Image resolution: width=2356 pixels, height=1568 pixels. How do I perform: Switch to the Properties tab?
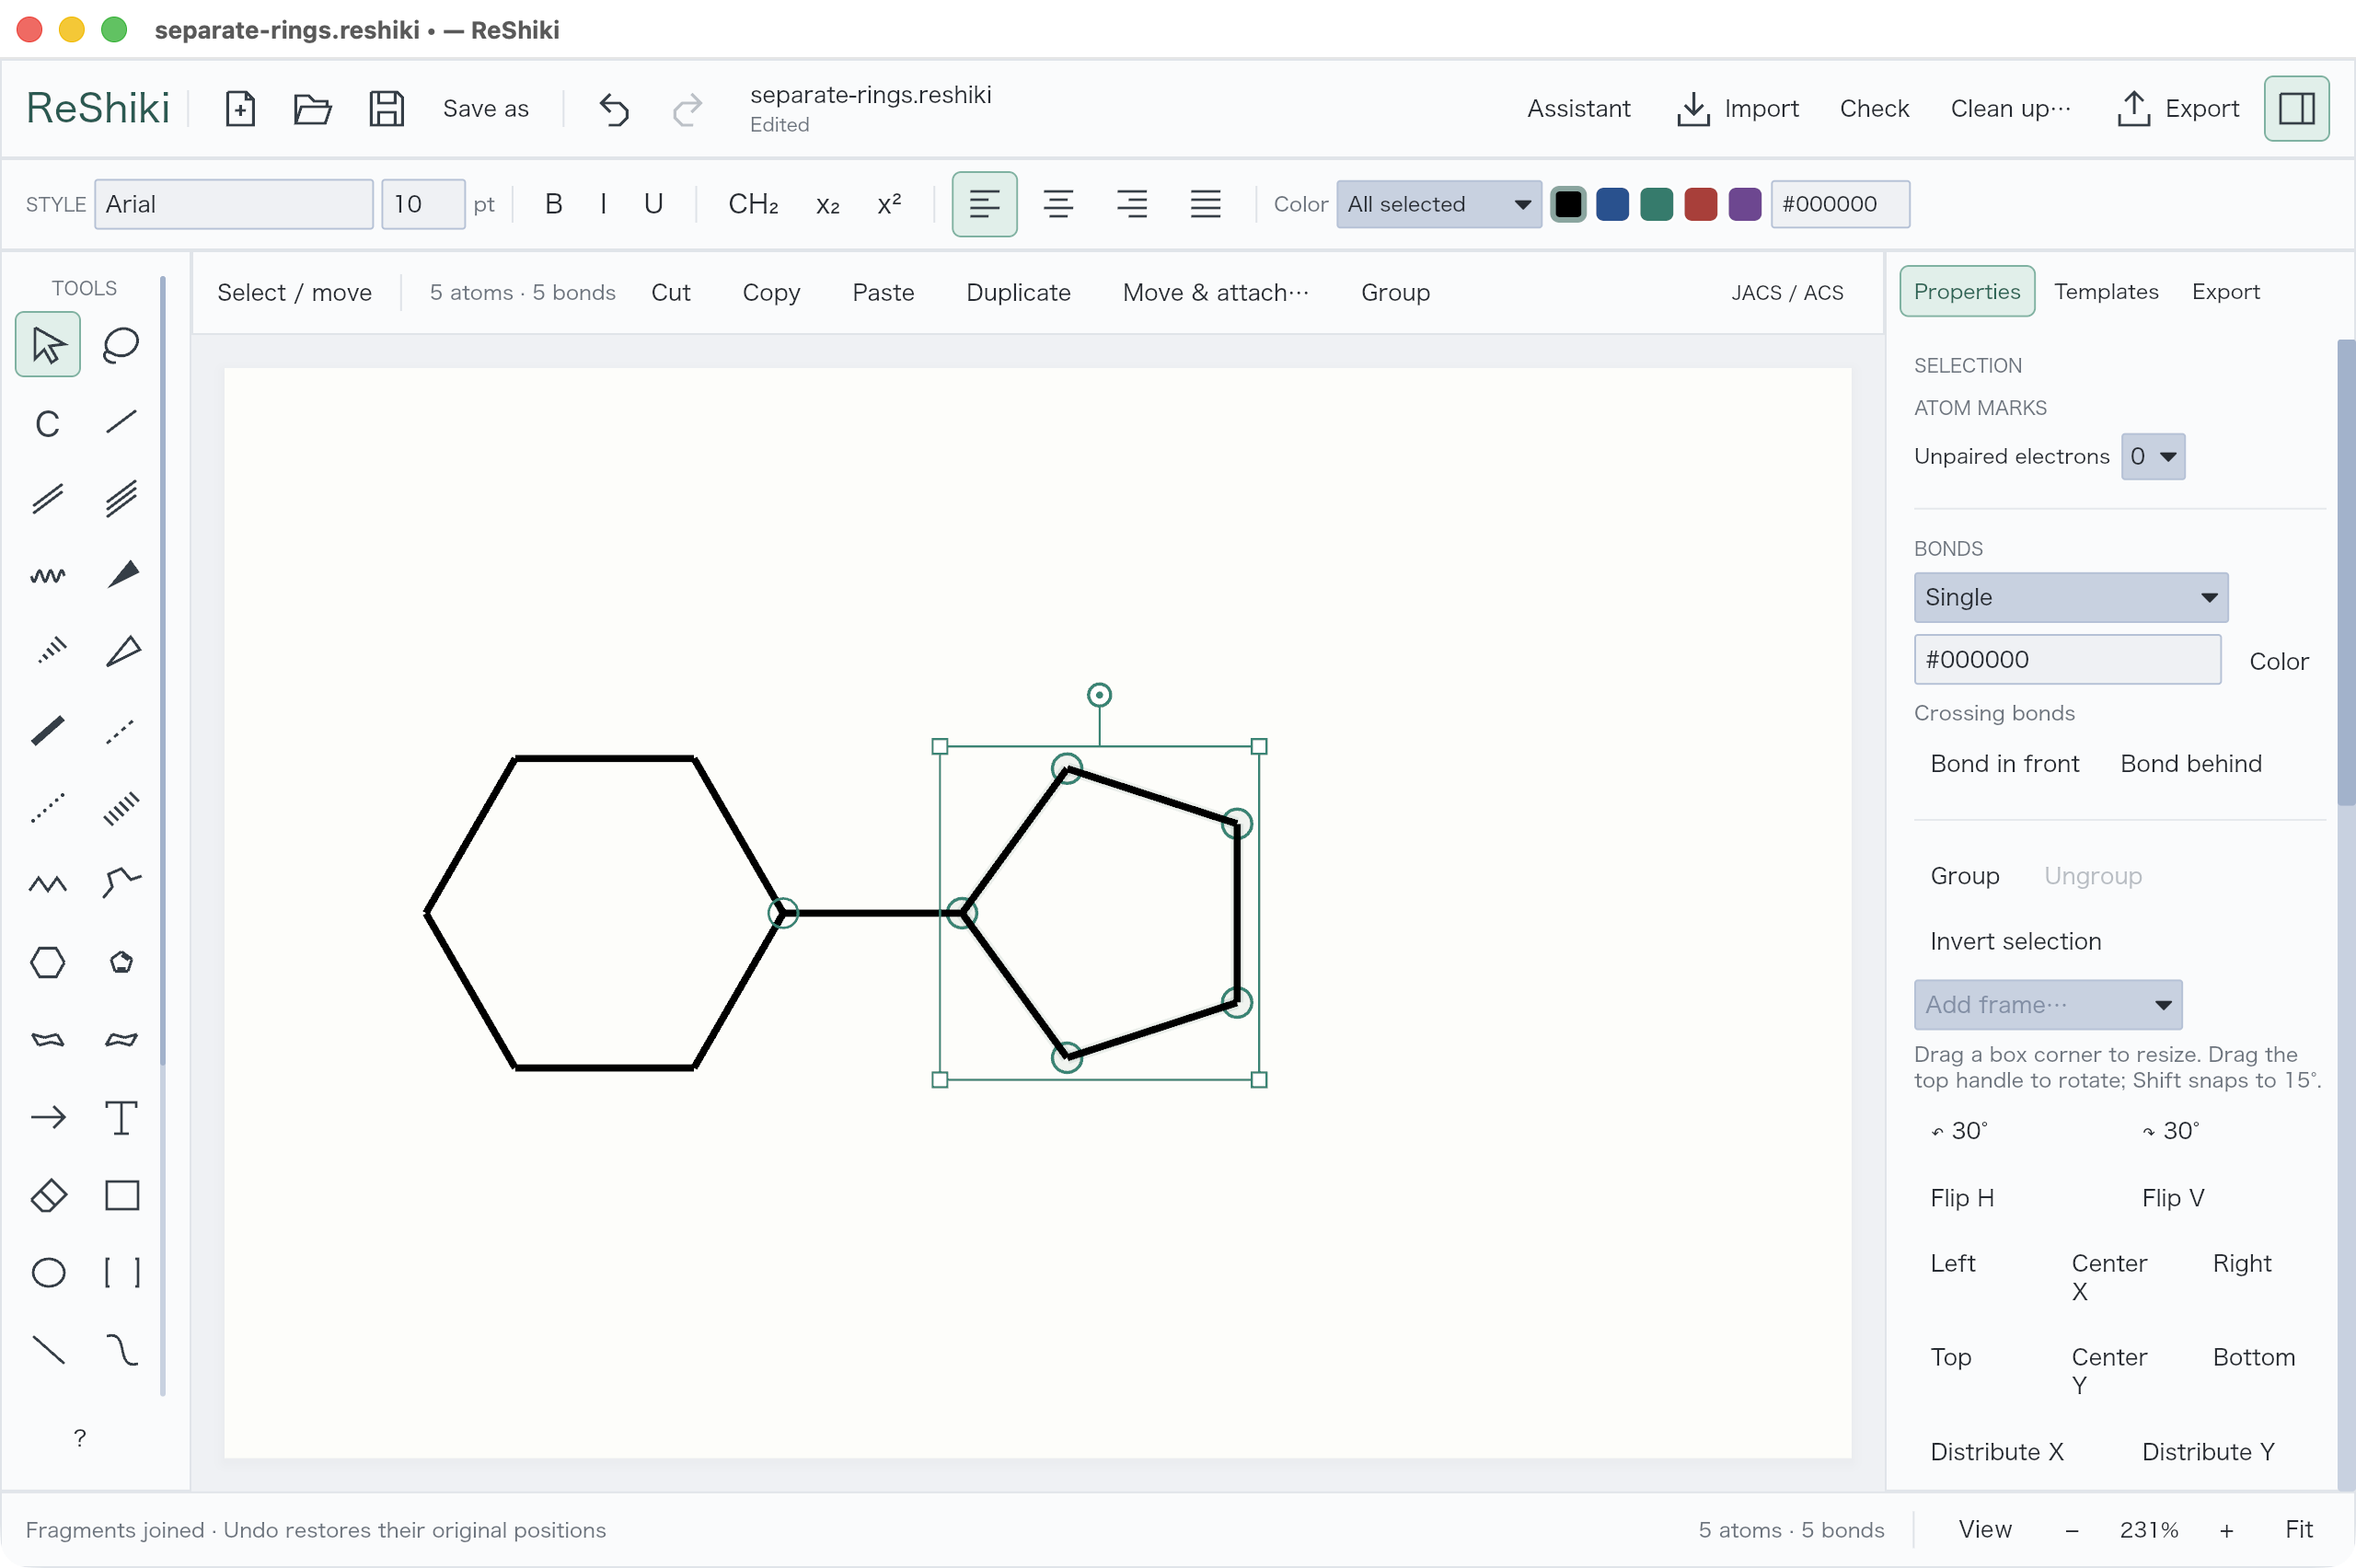tap(1966, 291)
